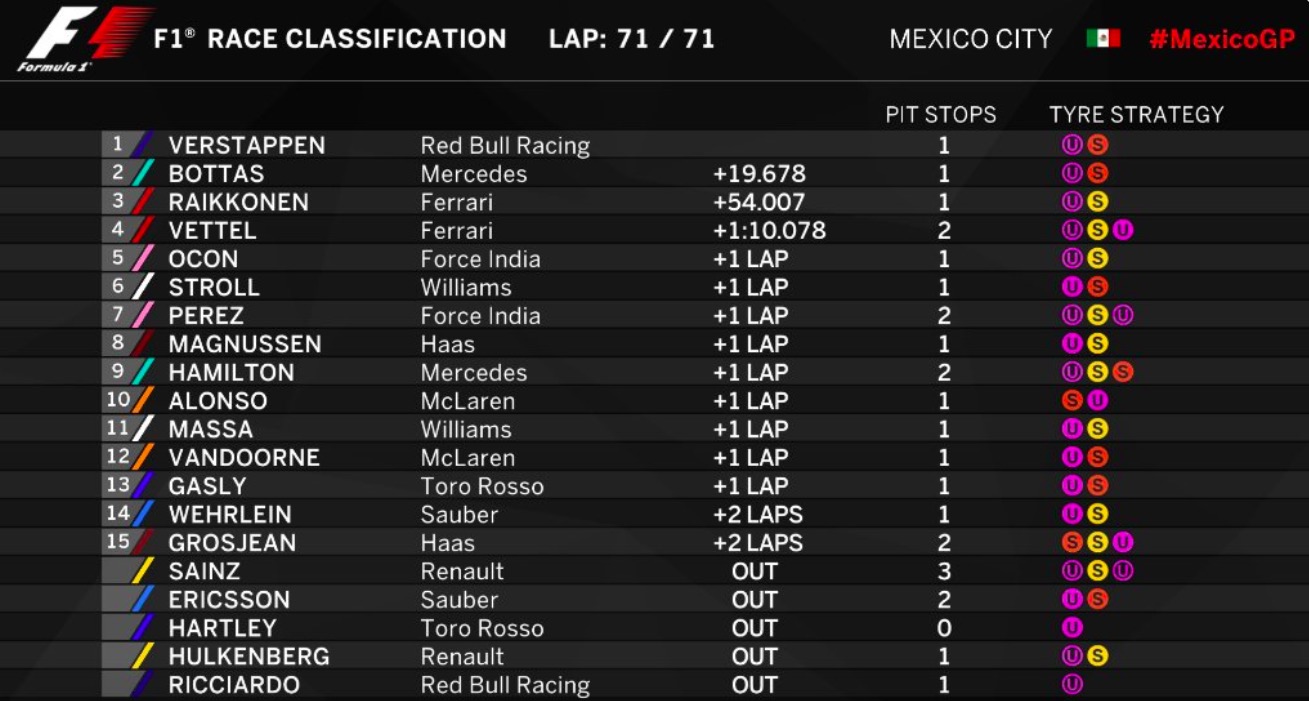Click Raikkonen's yellow soft tyre icon
1309x701 pixels.
coord(1098,202)
